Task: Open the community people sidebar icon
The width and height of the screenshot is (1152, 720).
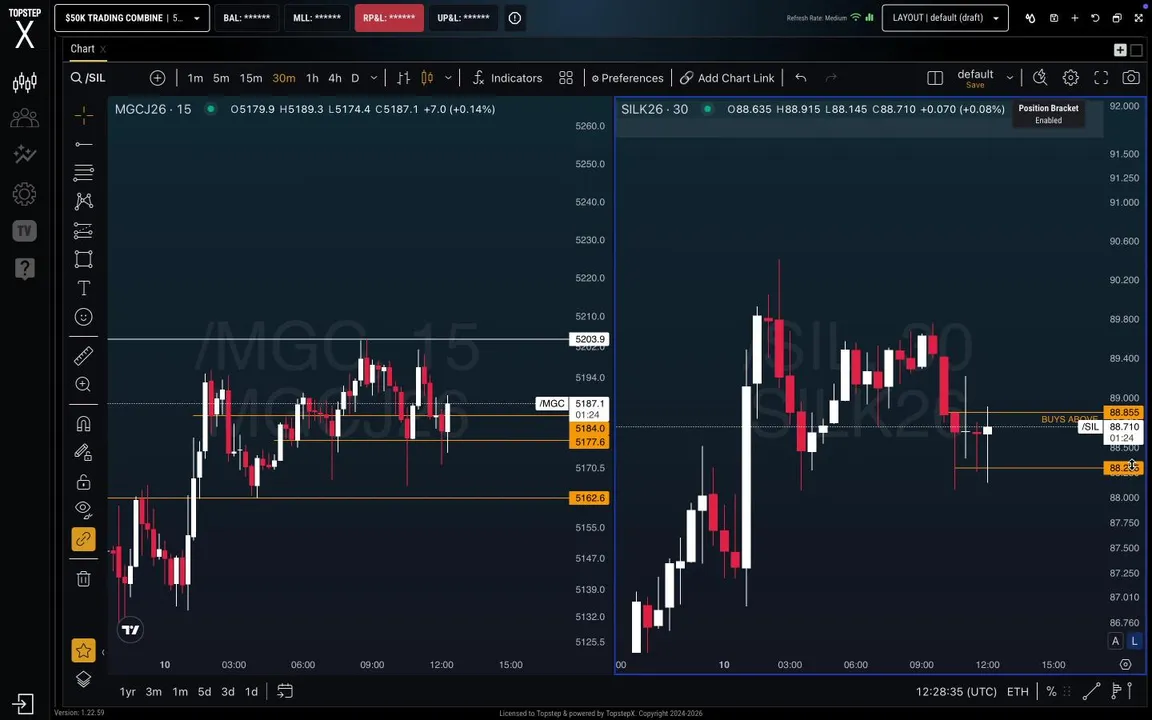Action: 24,118
